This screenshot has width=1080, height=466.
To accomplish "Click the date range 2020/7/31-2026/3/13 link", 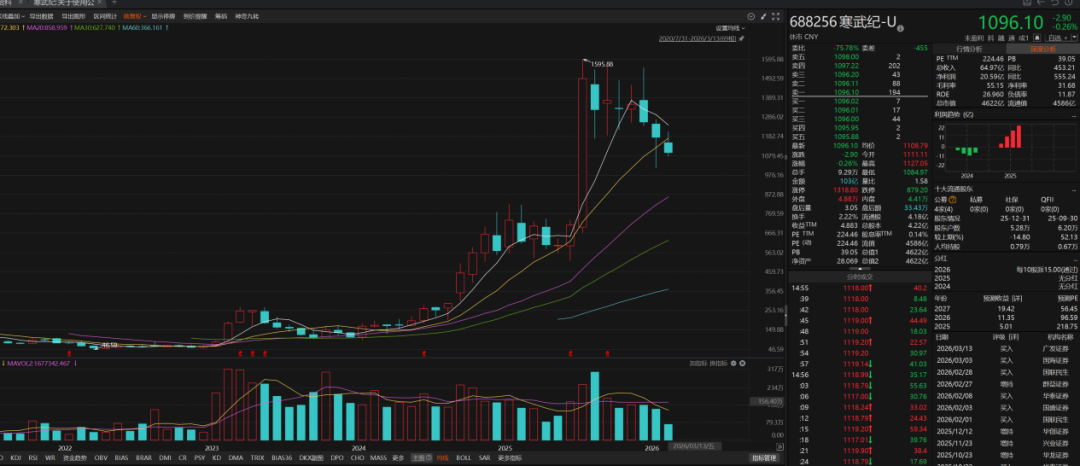I will (697, 39).
